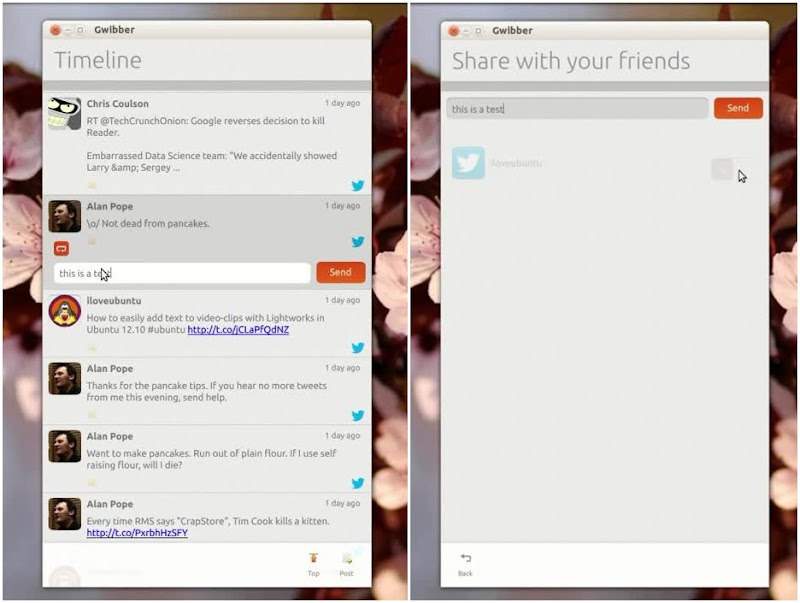Screen dimensions: 800x603
Task: Go Back from Share with your friends
Action: [465, 565]
